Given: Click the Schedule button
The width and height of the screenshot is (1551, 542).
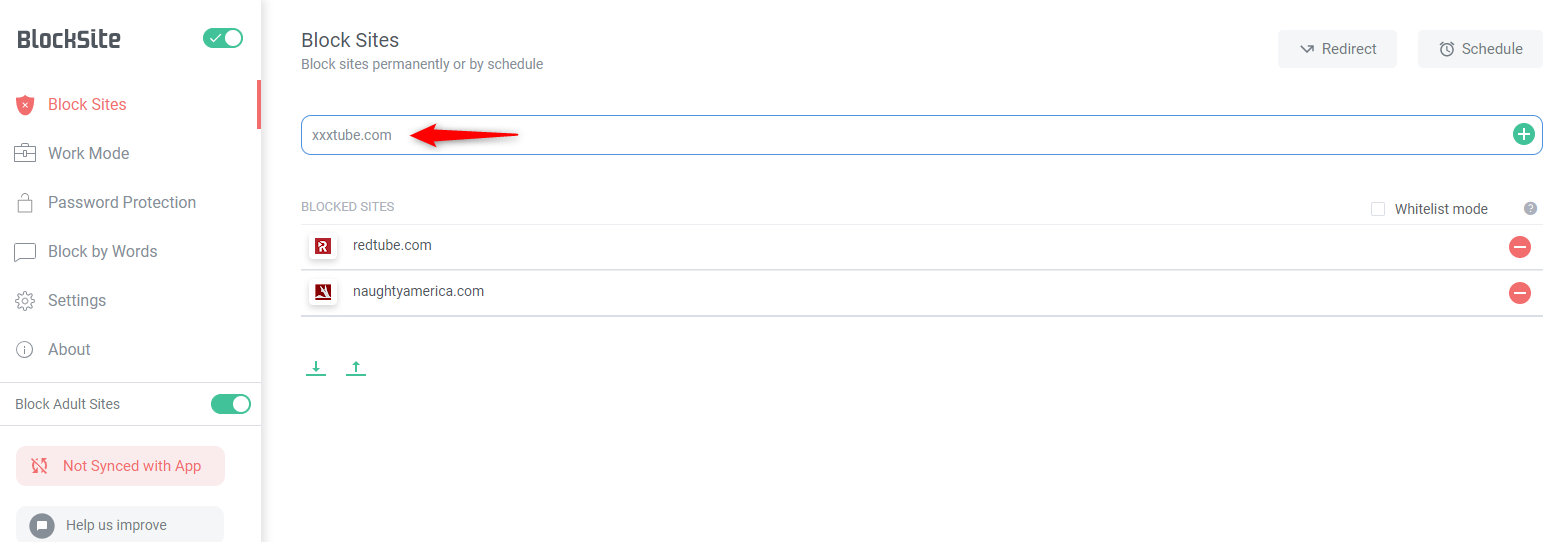Looking at the screenshot, I should point(1481,49).
